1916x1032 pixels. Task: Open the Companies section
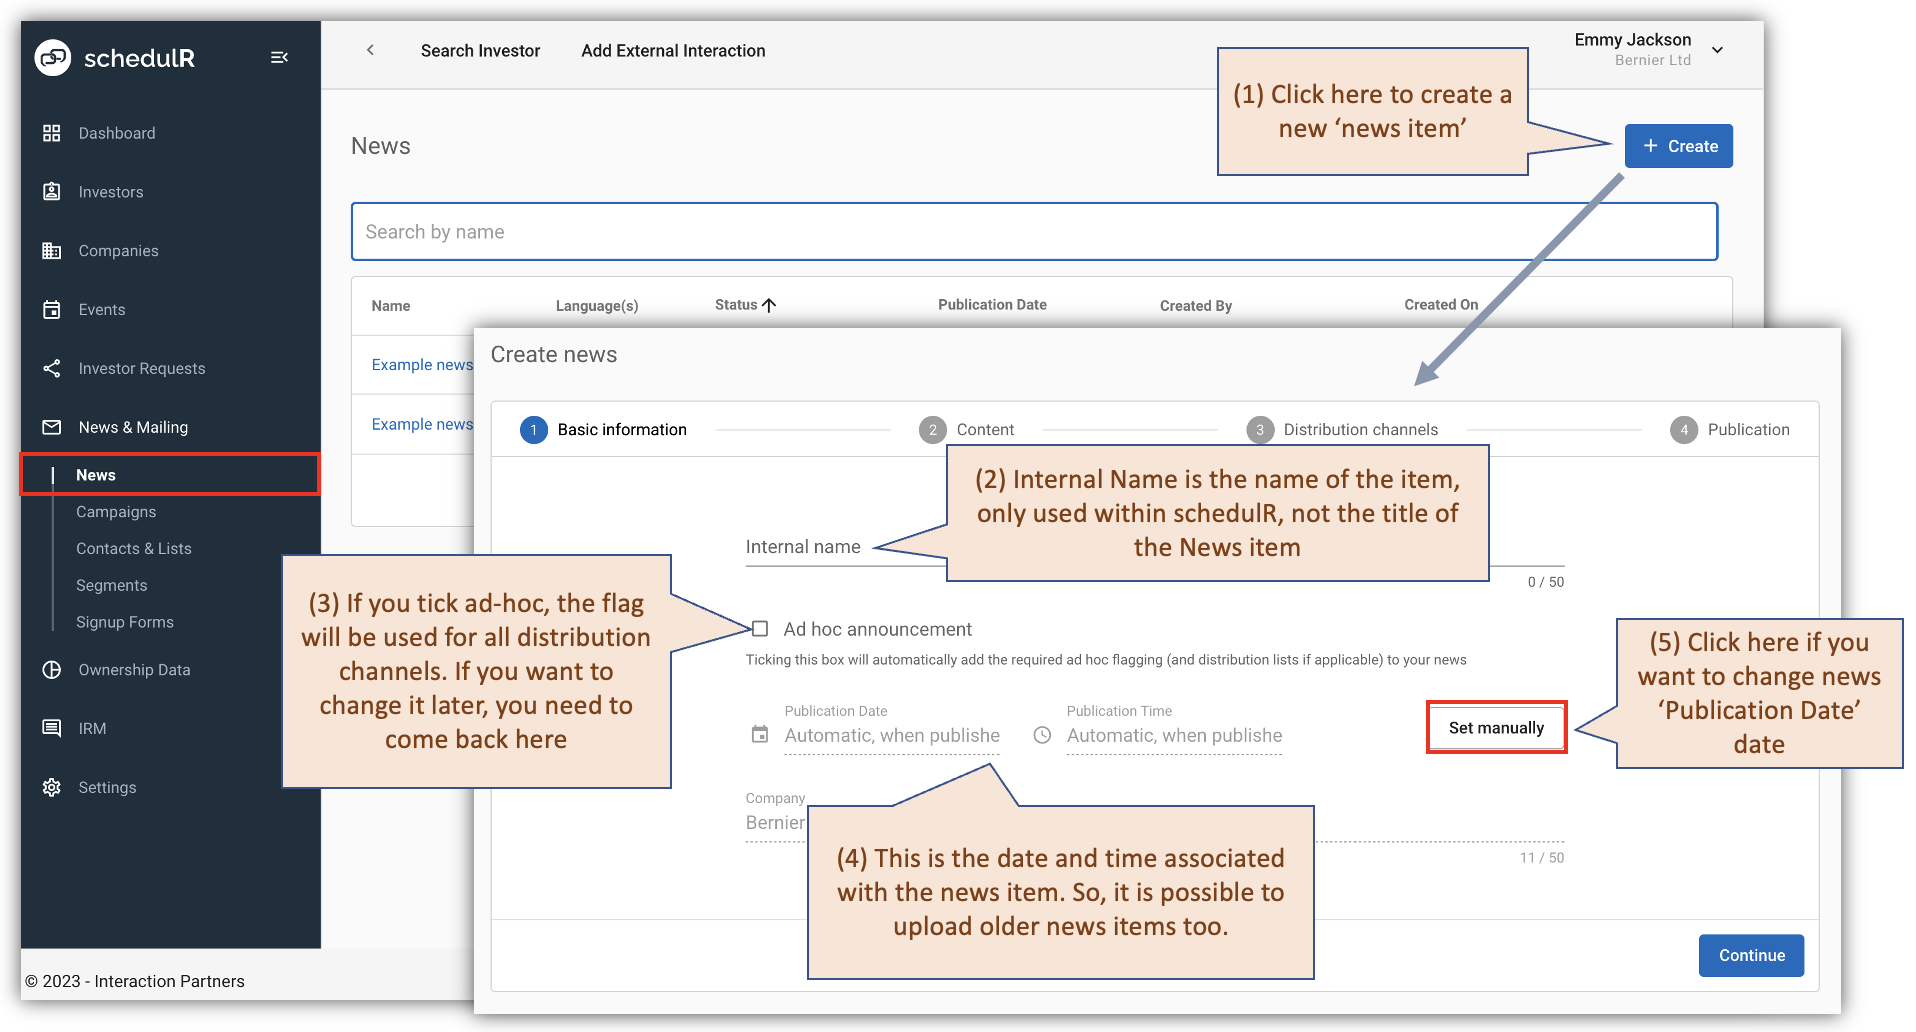pos(117,250)
